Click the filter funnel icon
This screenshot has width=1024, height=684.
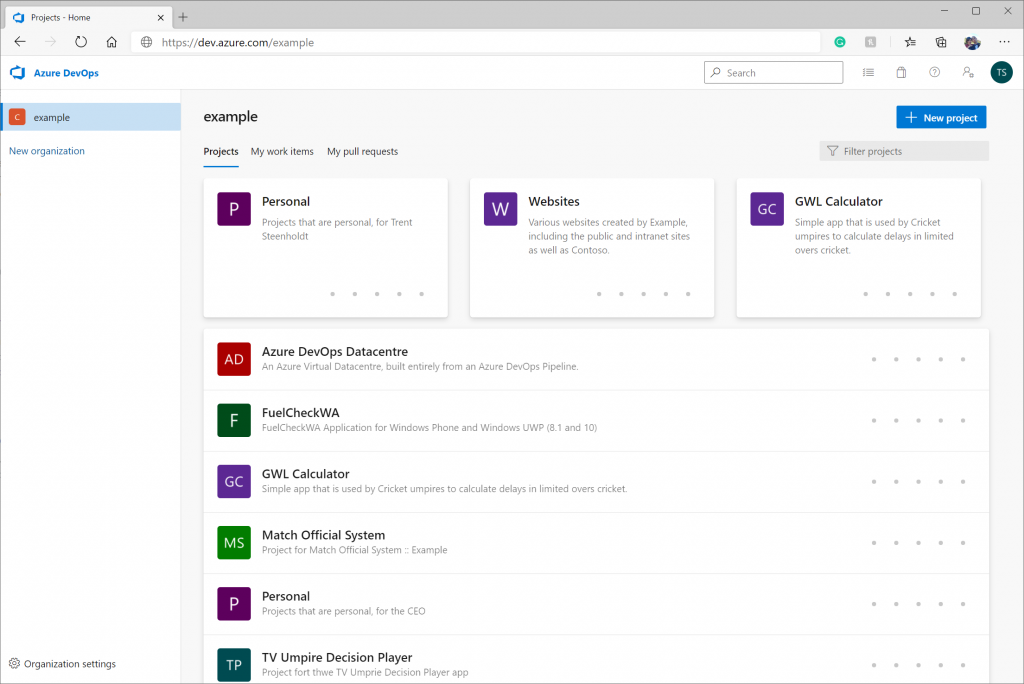832,151
